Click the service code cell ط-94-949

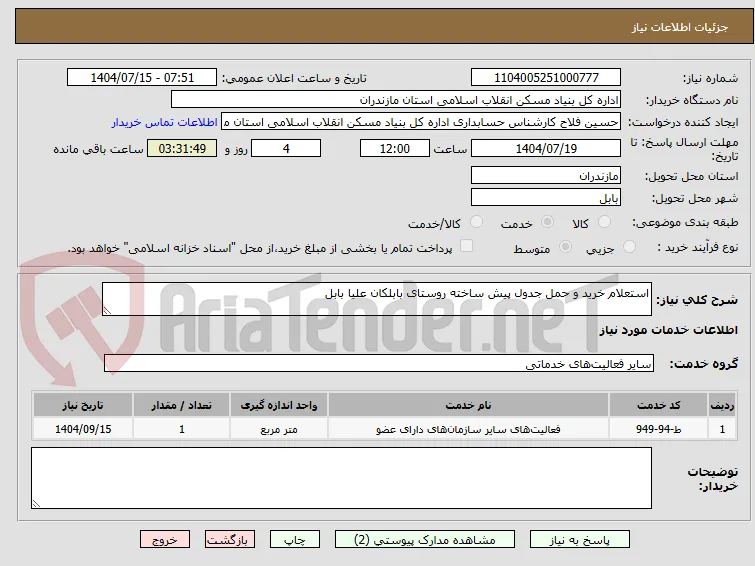pos(658,429)
